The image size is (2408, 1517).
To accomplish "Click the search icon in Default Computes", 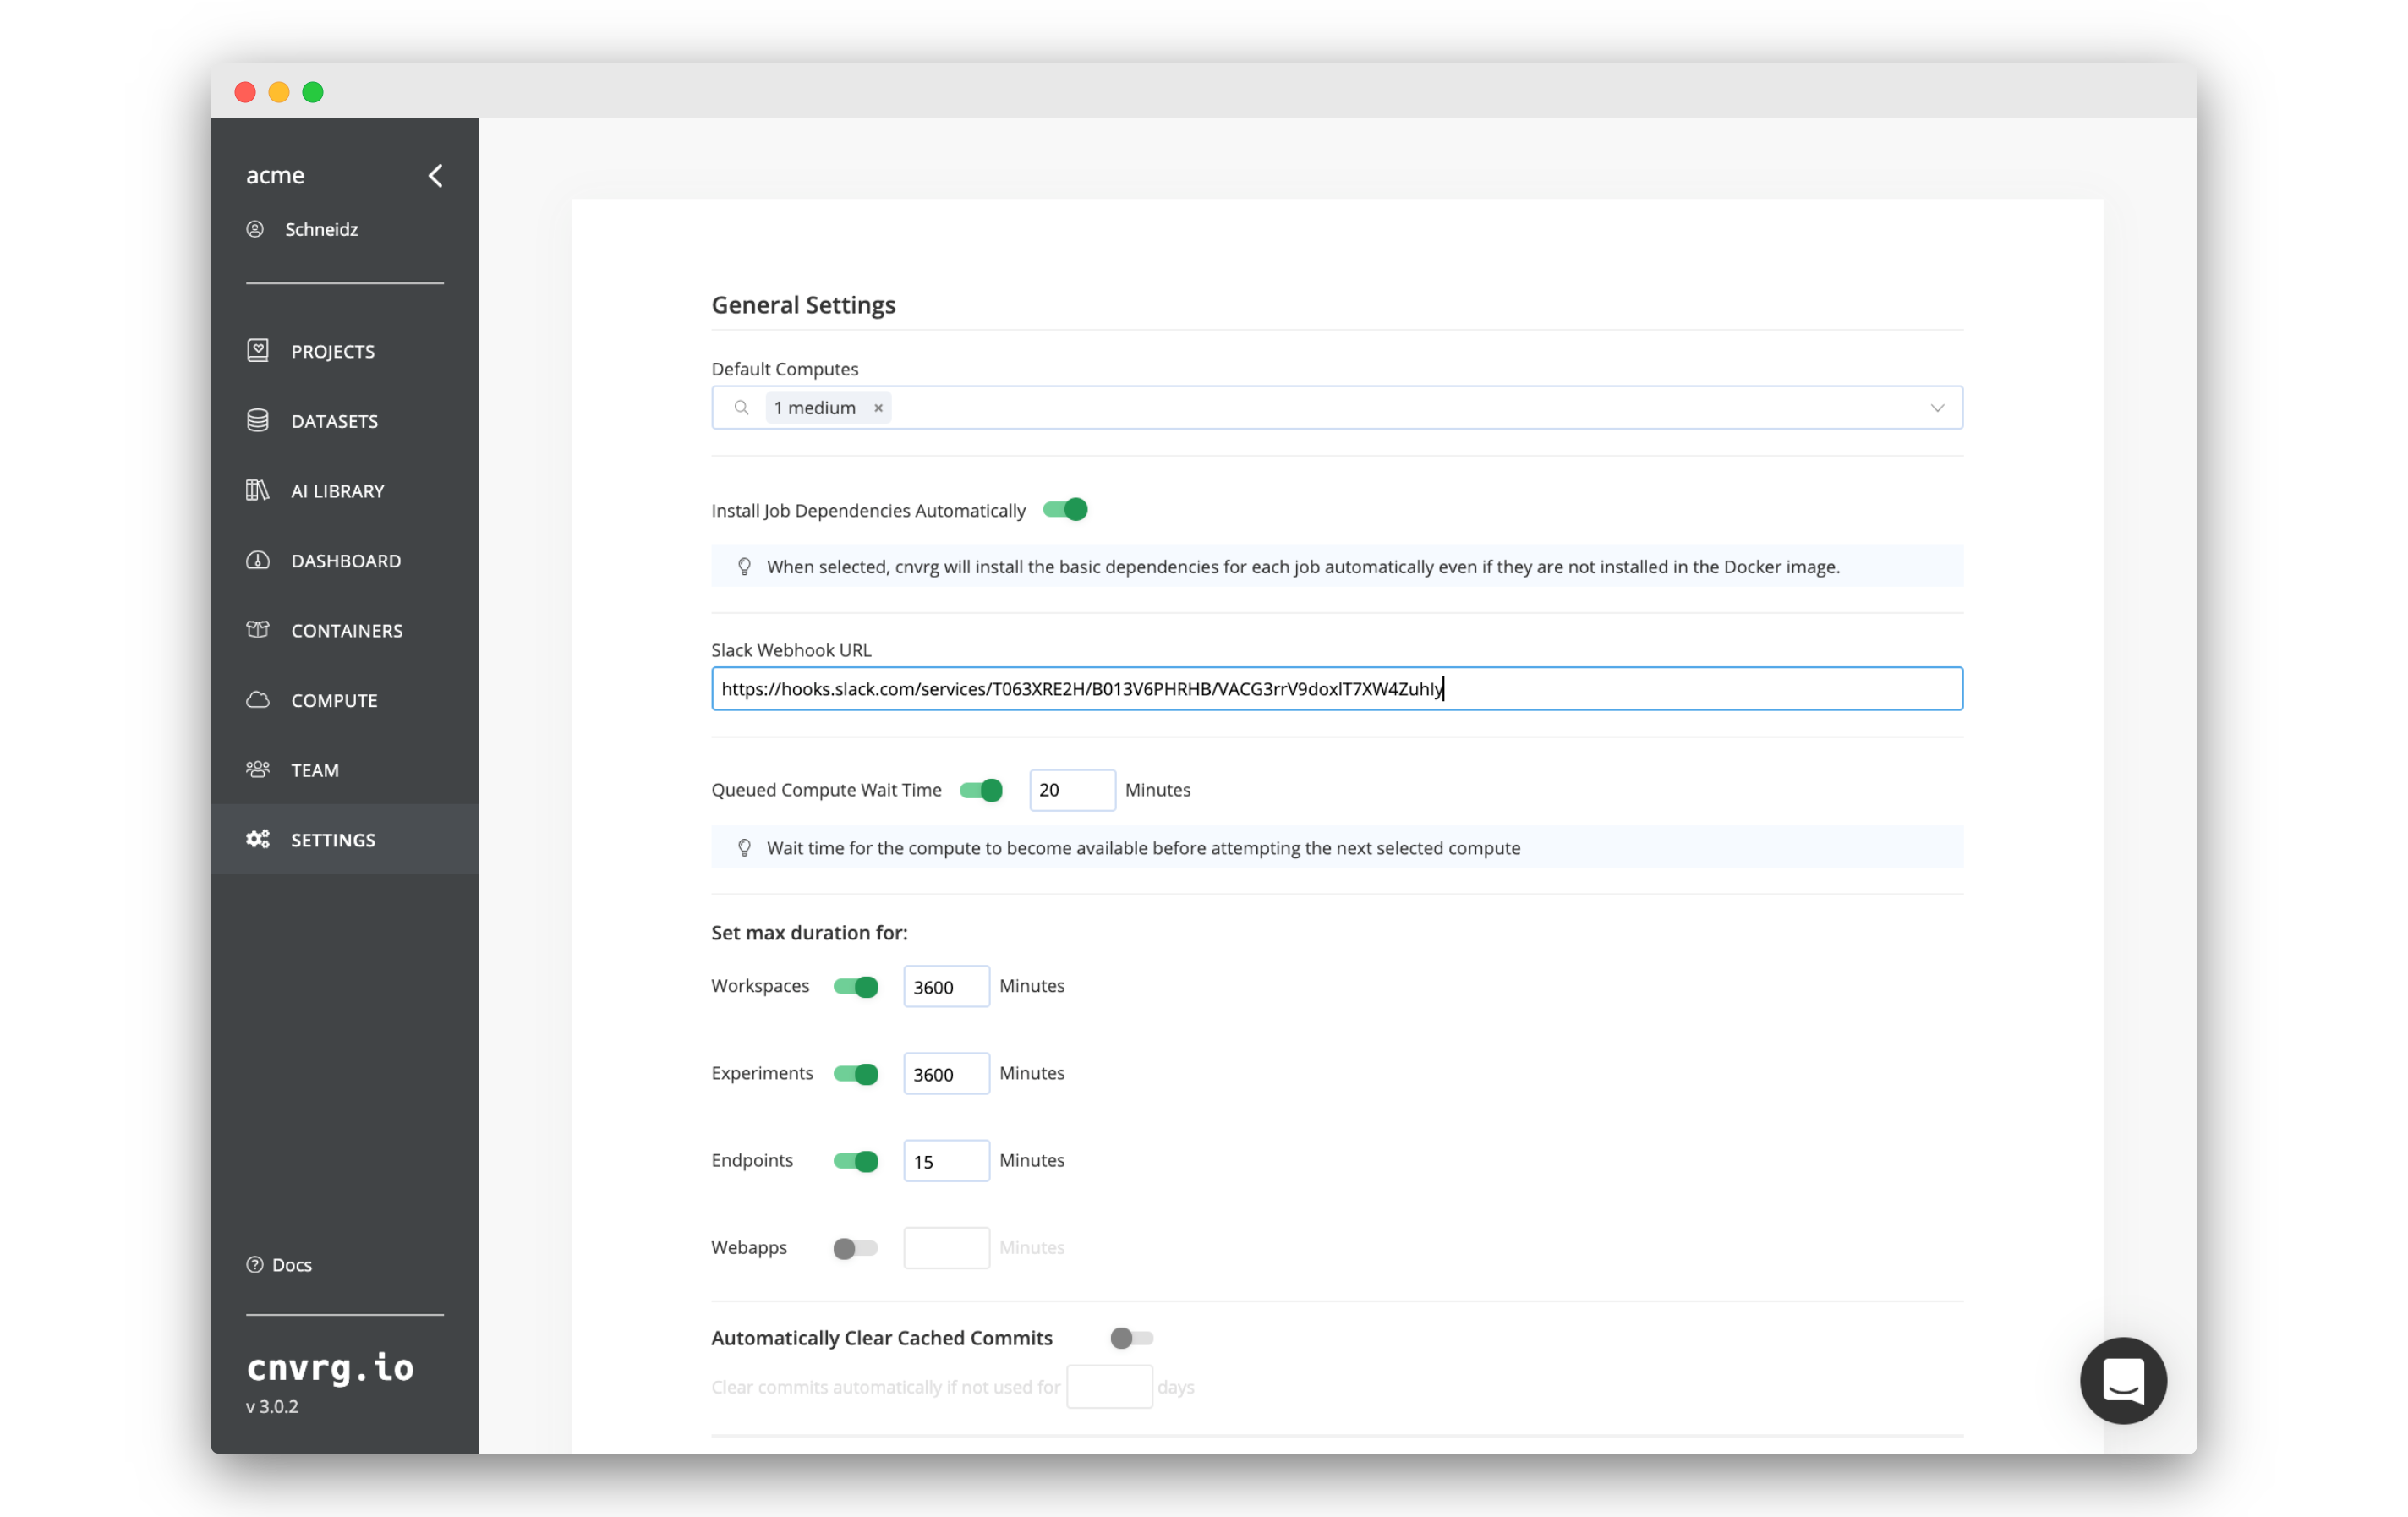I will click(x=741, y=408).
